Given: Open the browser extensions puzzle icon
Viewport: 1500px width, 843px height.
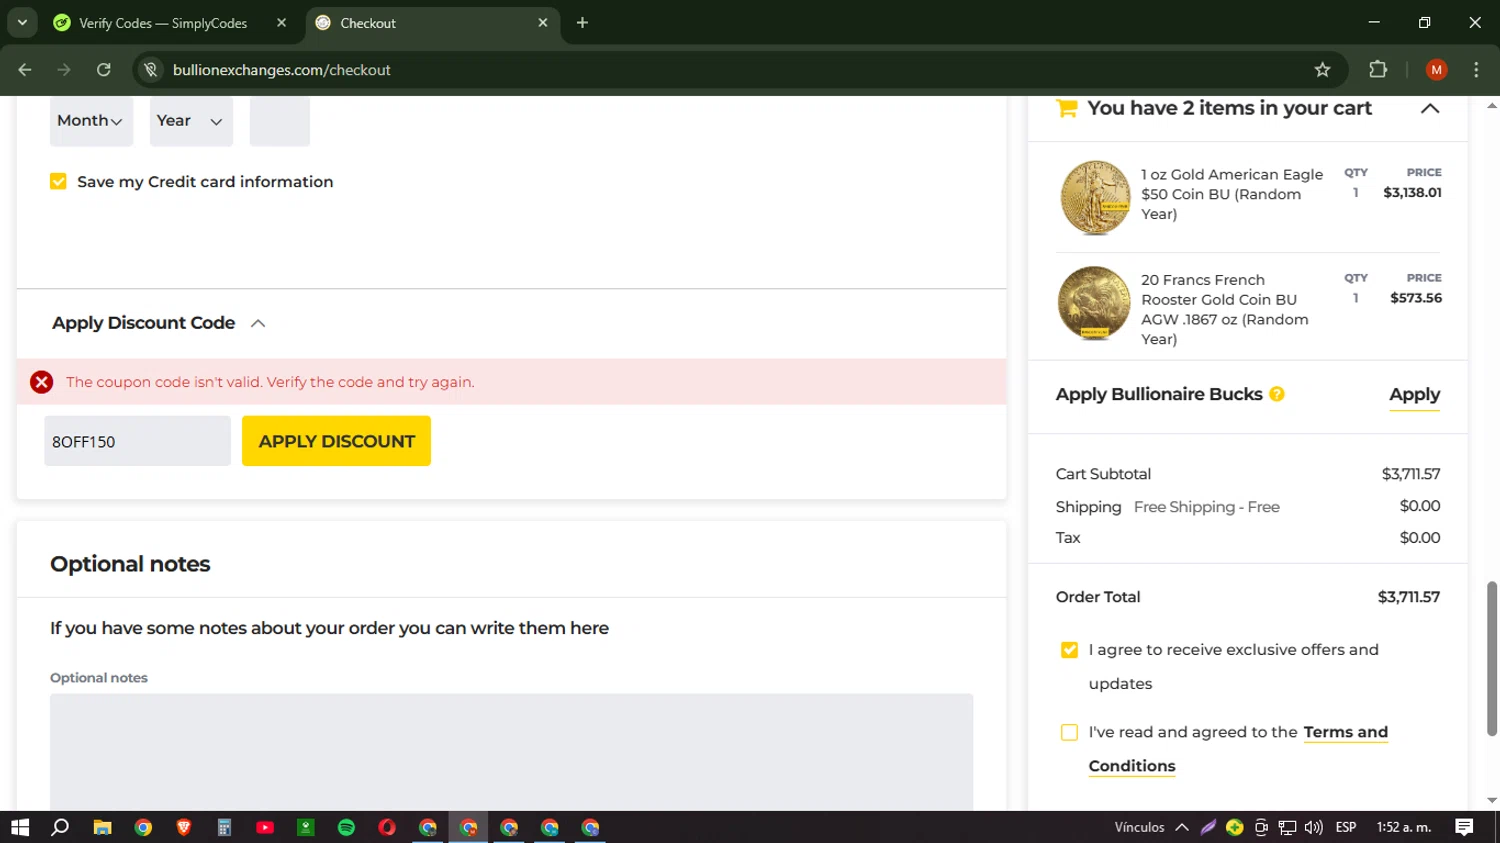Looking at the screenshot, I should 1378,70.
